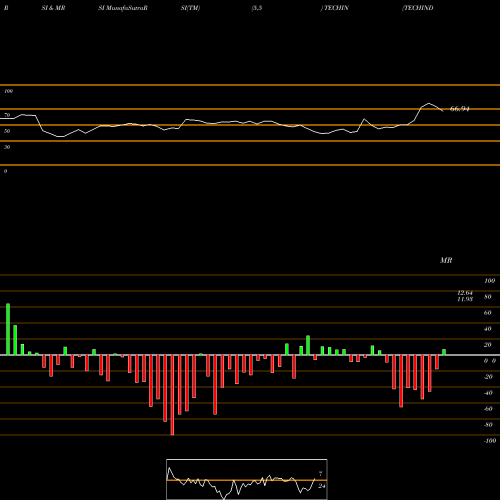Click the MR axis label -80
The image size is (500, 500).
coord(488,425)
